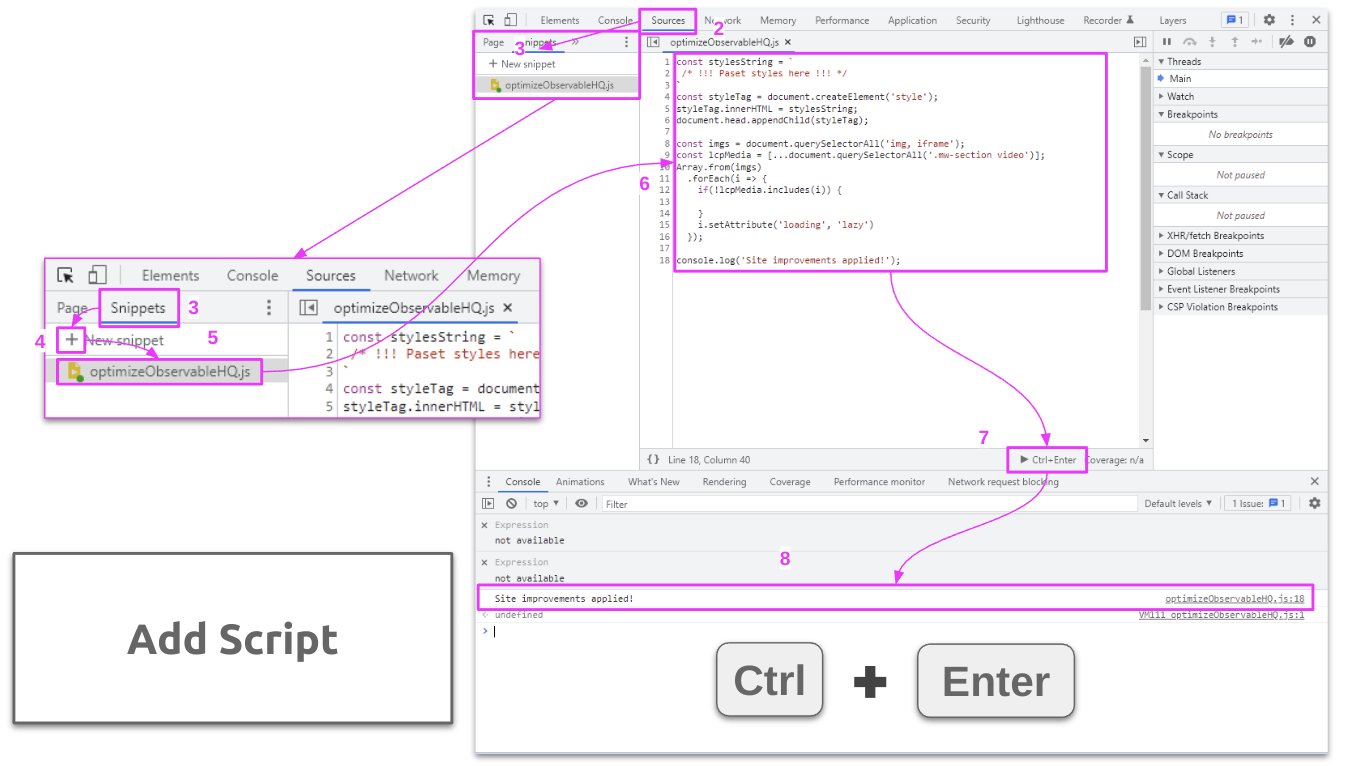Open the more tools three-dot icon
Screen dimensions: 1346x766
coord(1293,19)
